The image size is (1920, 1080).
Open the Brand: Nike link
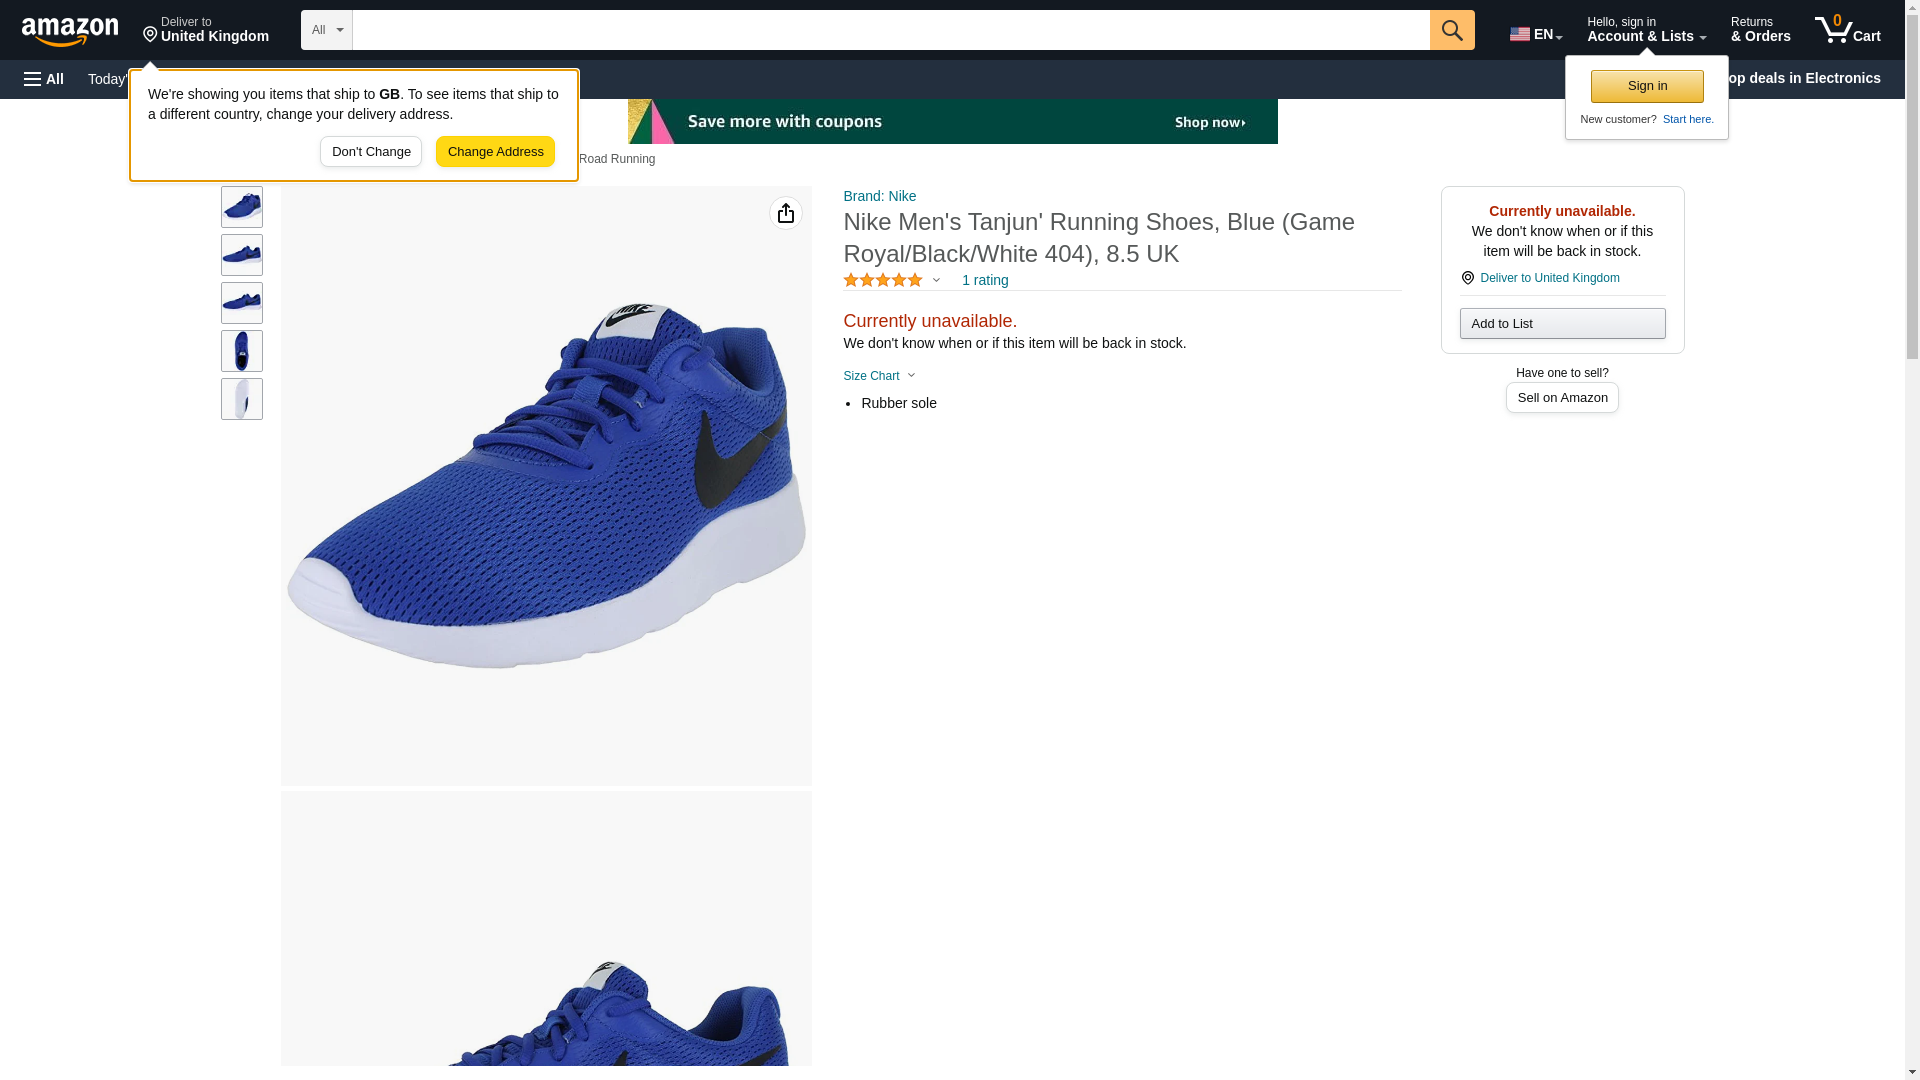[x=879, y=196]
